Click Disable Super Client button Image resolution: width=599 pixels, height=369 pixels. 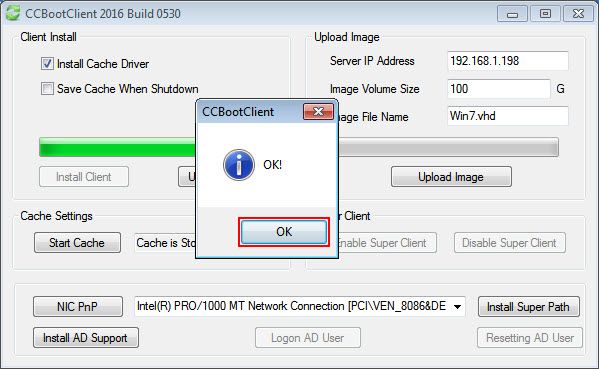[x=509, y=243]
